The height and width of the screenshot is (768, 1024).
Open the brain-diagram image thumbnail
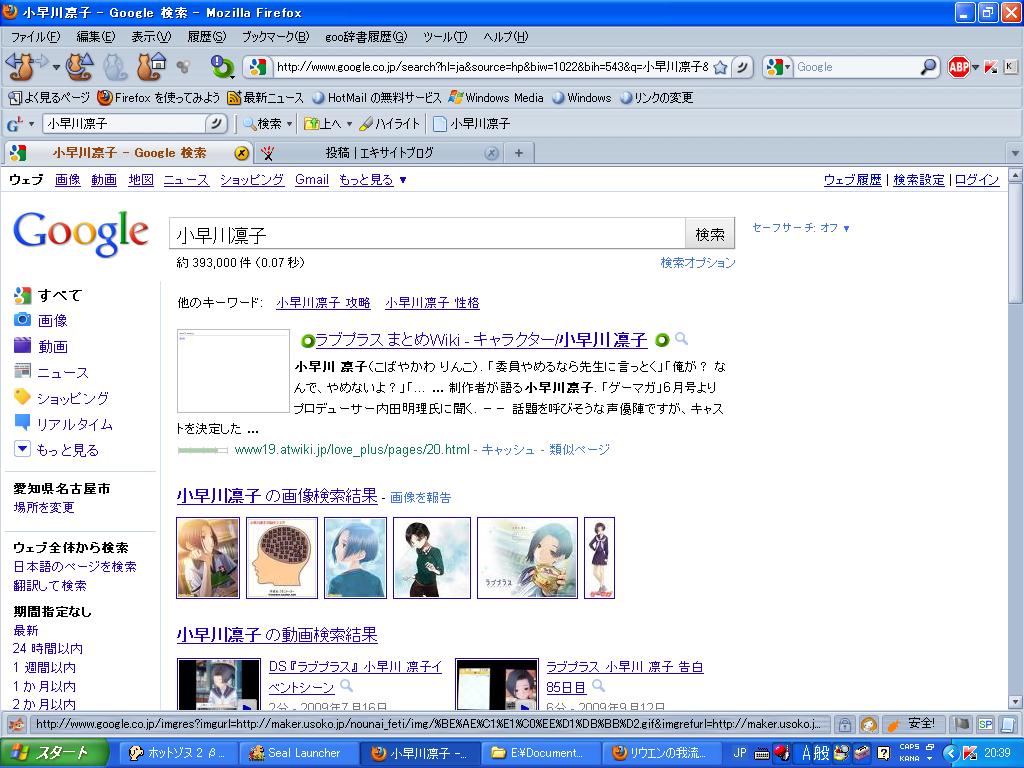[282, 558]
